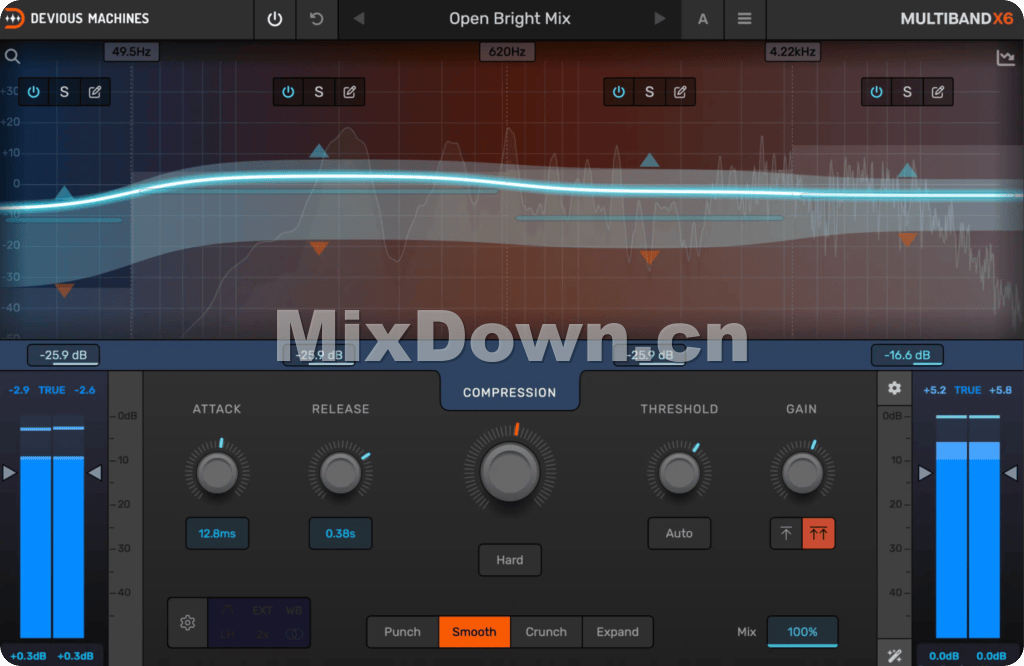Solo the first band
Screen dimensions: 1024x666
(64, 92)
